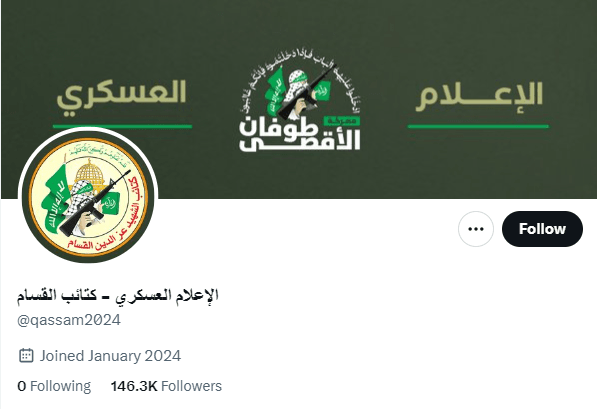
Task: Click the calendar icon beside join date
Action: [x=26, y=356]
